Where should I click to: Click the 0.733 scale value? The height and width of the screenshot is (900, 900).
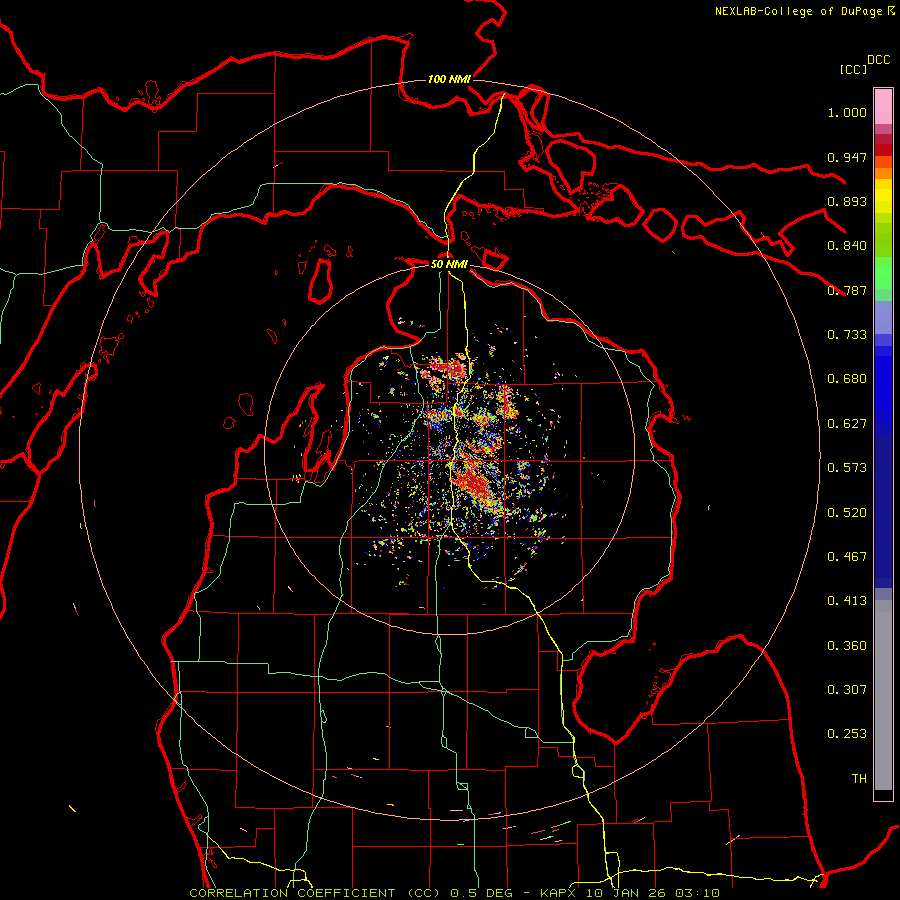tap(847, 335)
